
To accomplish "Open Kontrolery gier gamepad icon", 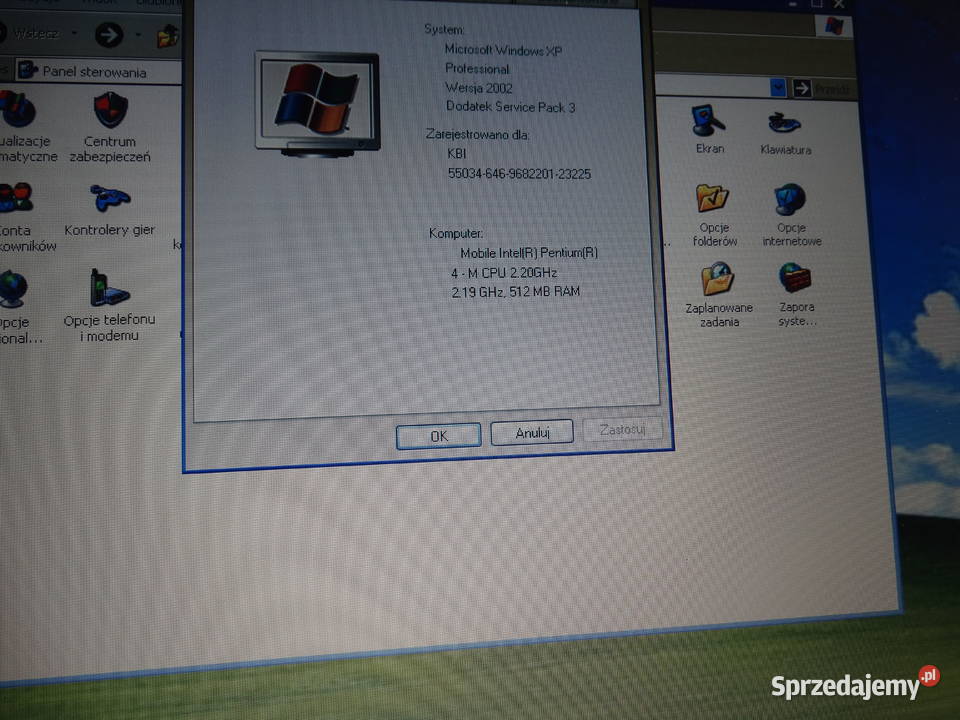I will point(110,198).
